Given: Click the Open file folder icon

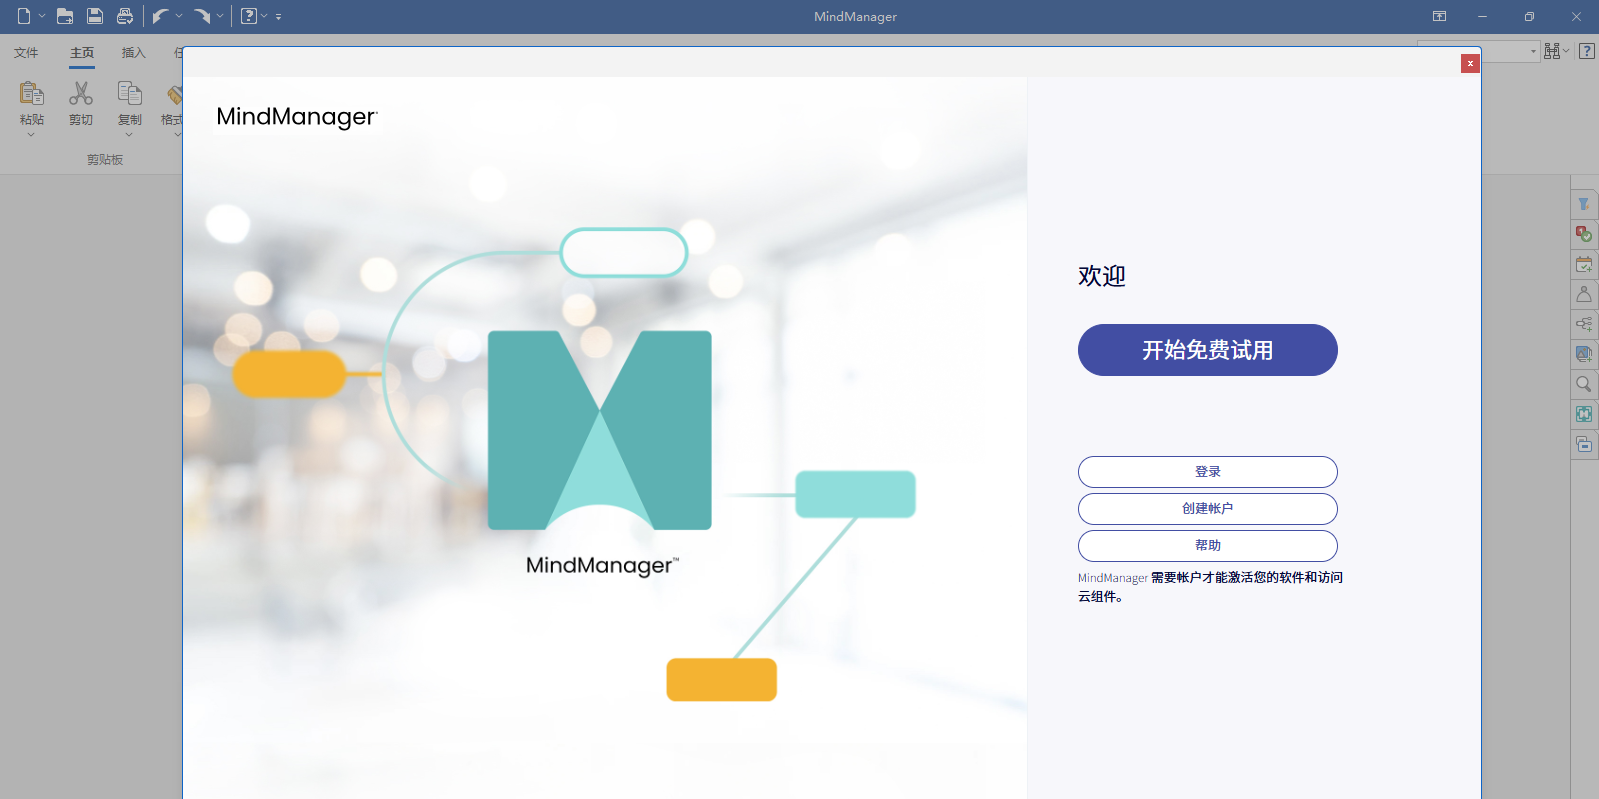Looking at the screenshot, I should (x=65, y=16).
